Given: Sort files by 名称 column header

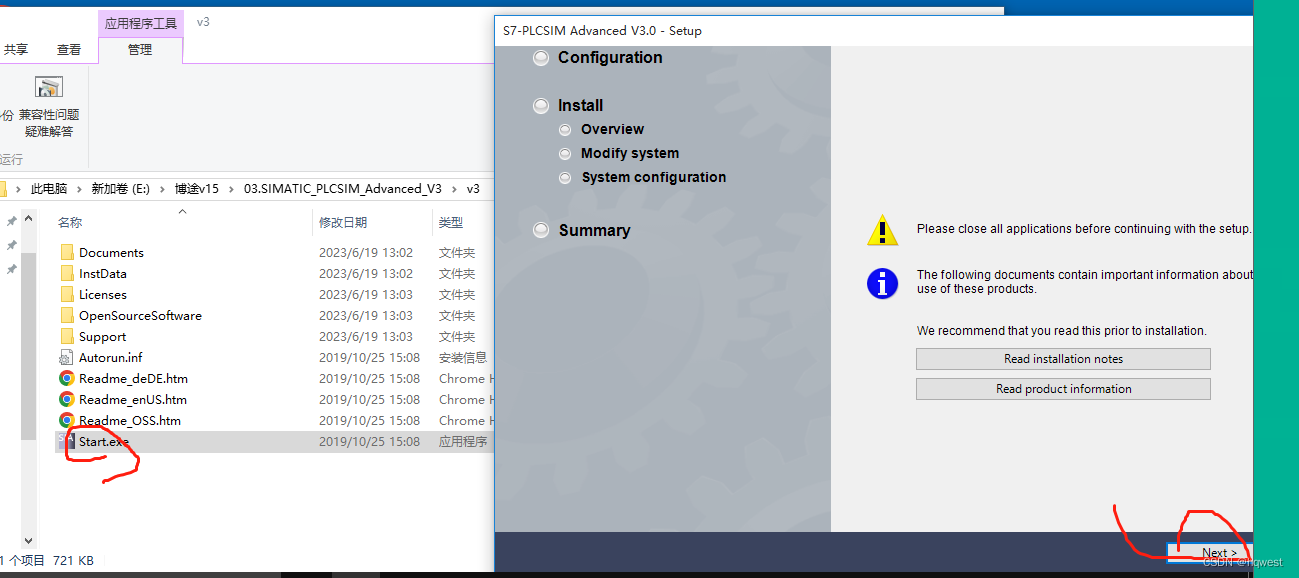Looking at the screenshot, I should 70,222.
